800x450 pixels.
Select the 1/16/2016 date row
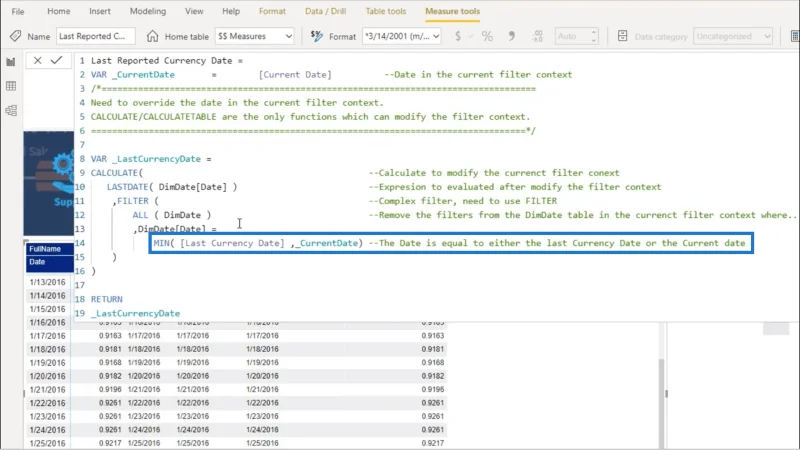coord(47,322)
